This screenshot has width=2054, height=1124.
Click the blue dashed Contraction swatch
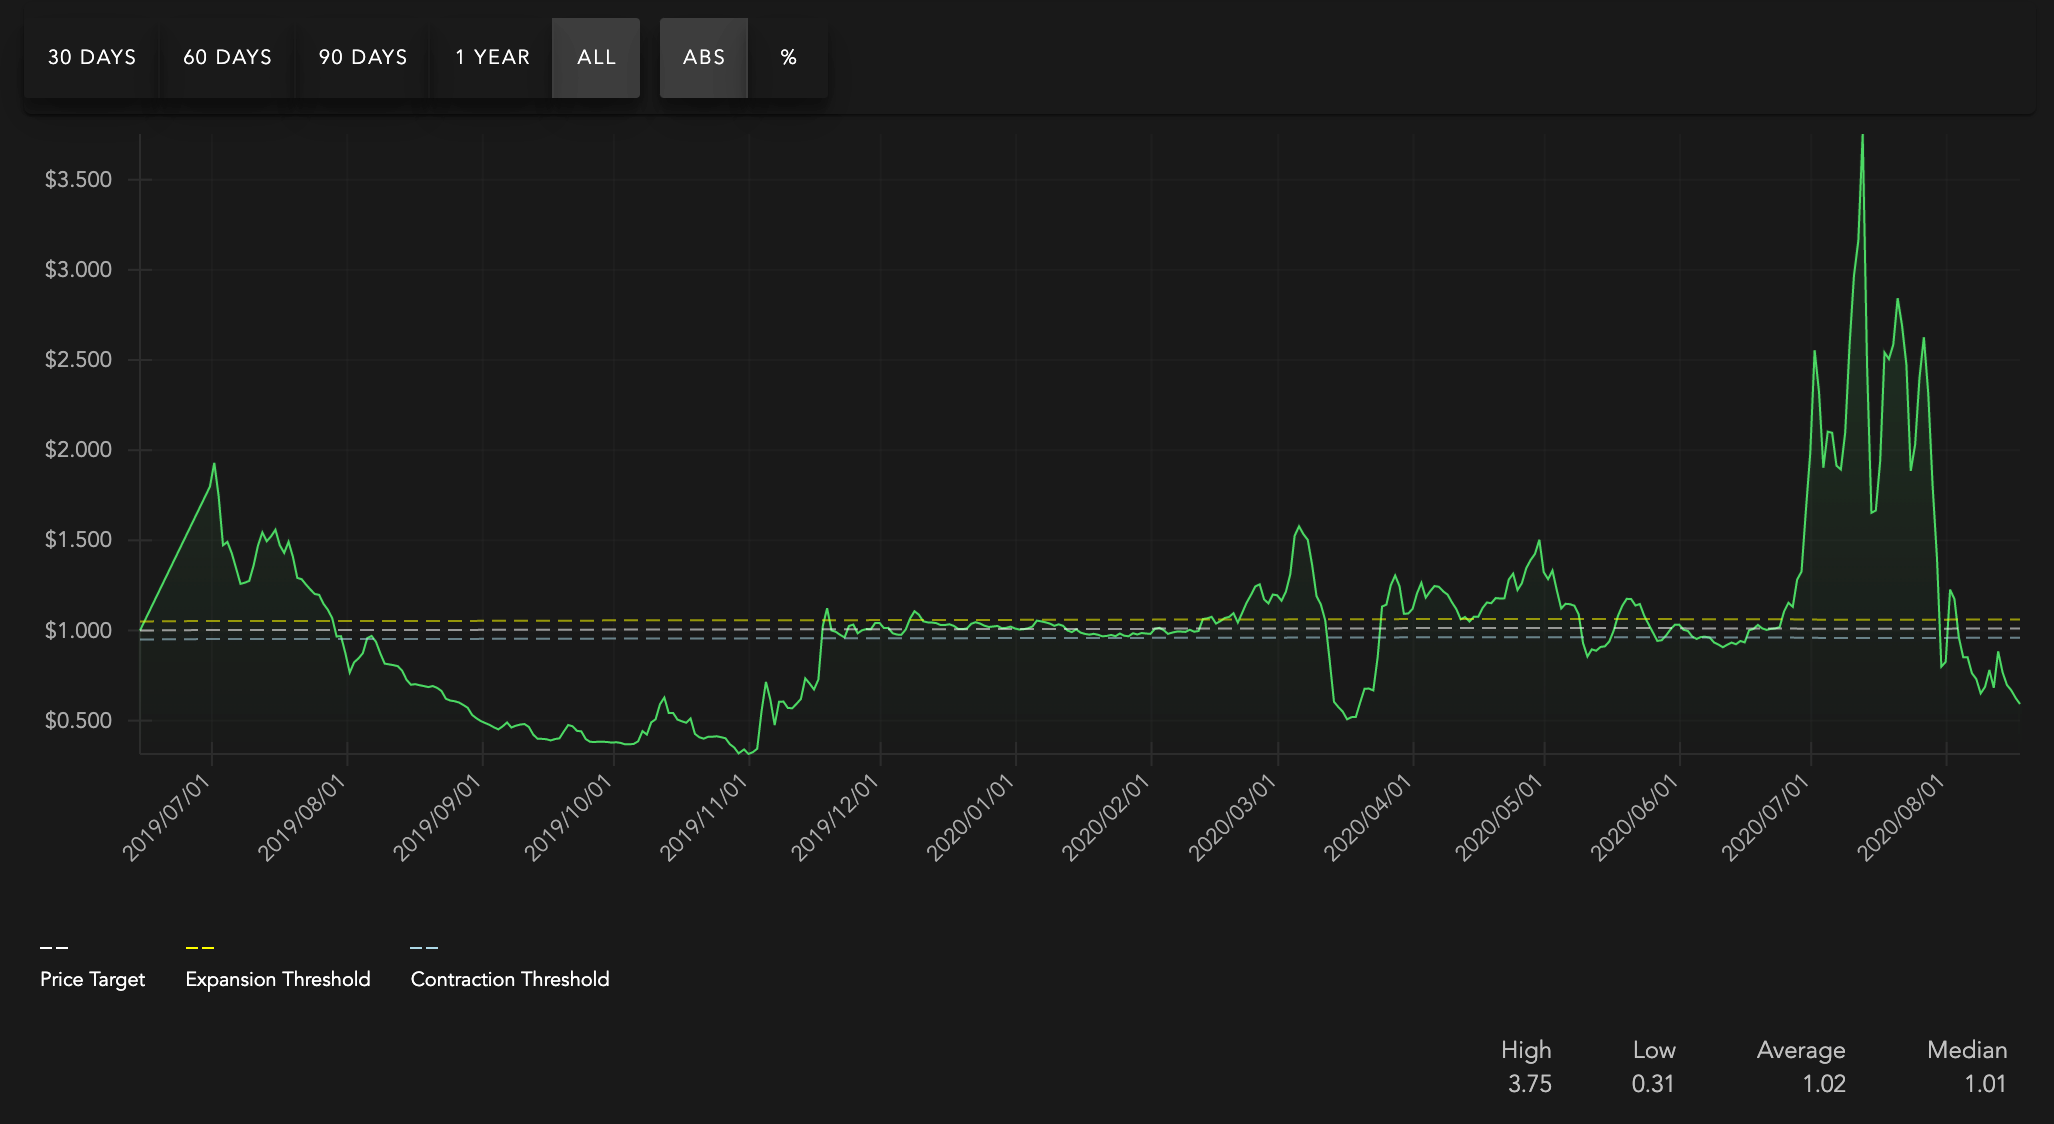(424, 947)
